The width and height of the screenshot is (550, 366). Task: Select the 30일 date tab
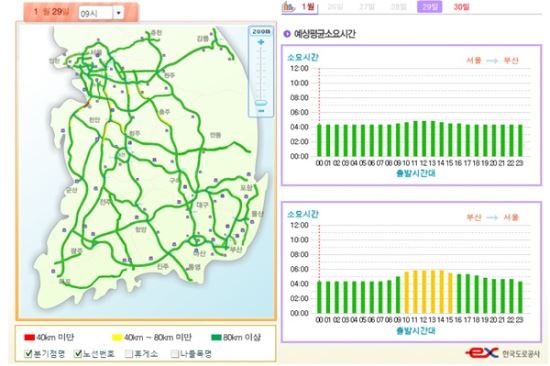pos(461,7)
